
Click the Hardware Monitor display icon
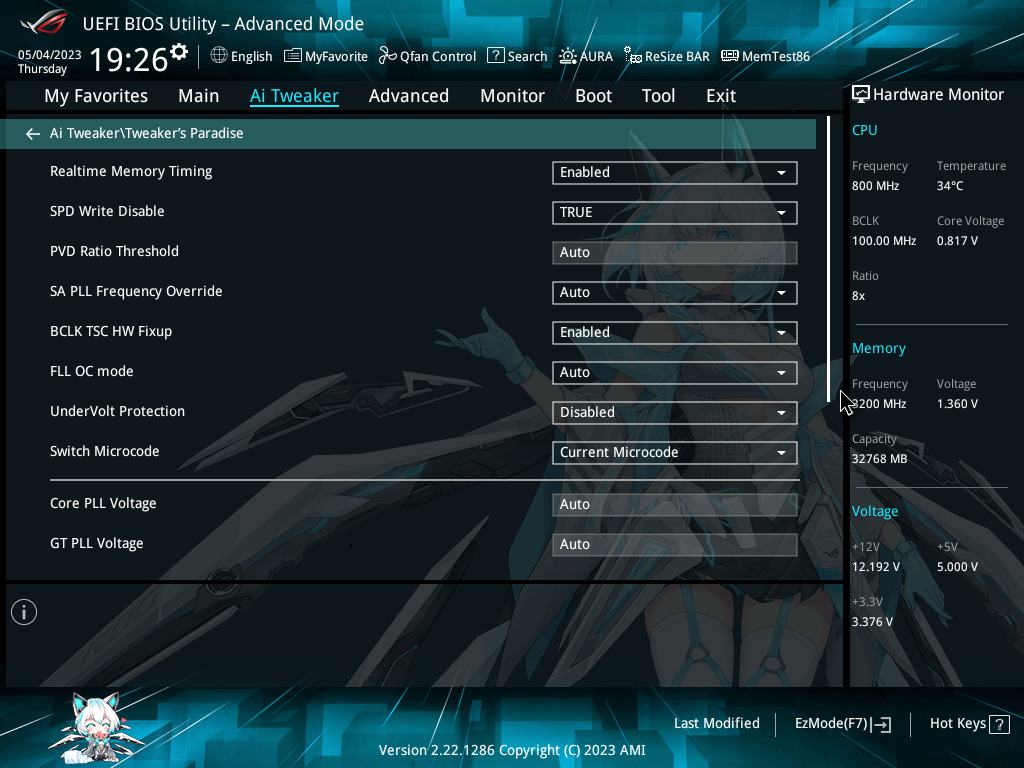pyautogui.click(x=861, y=95)
